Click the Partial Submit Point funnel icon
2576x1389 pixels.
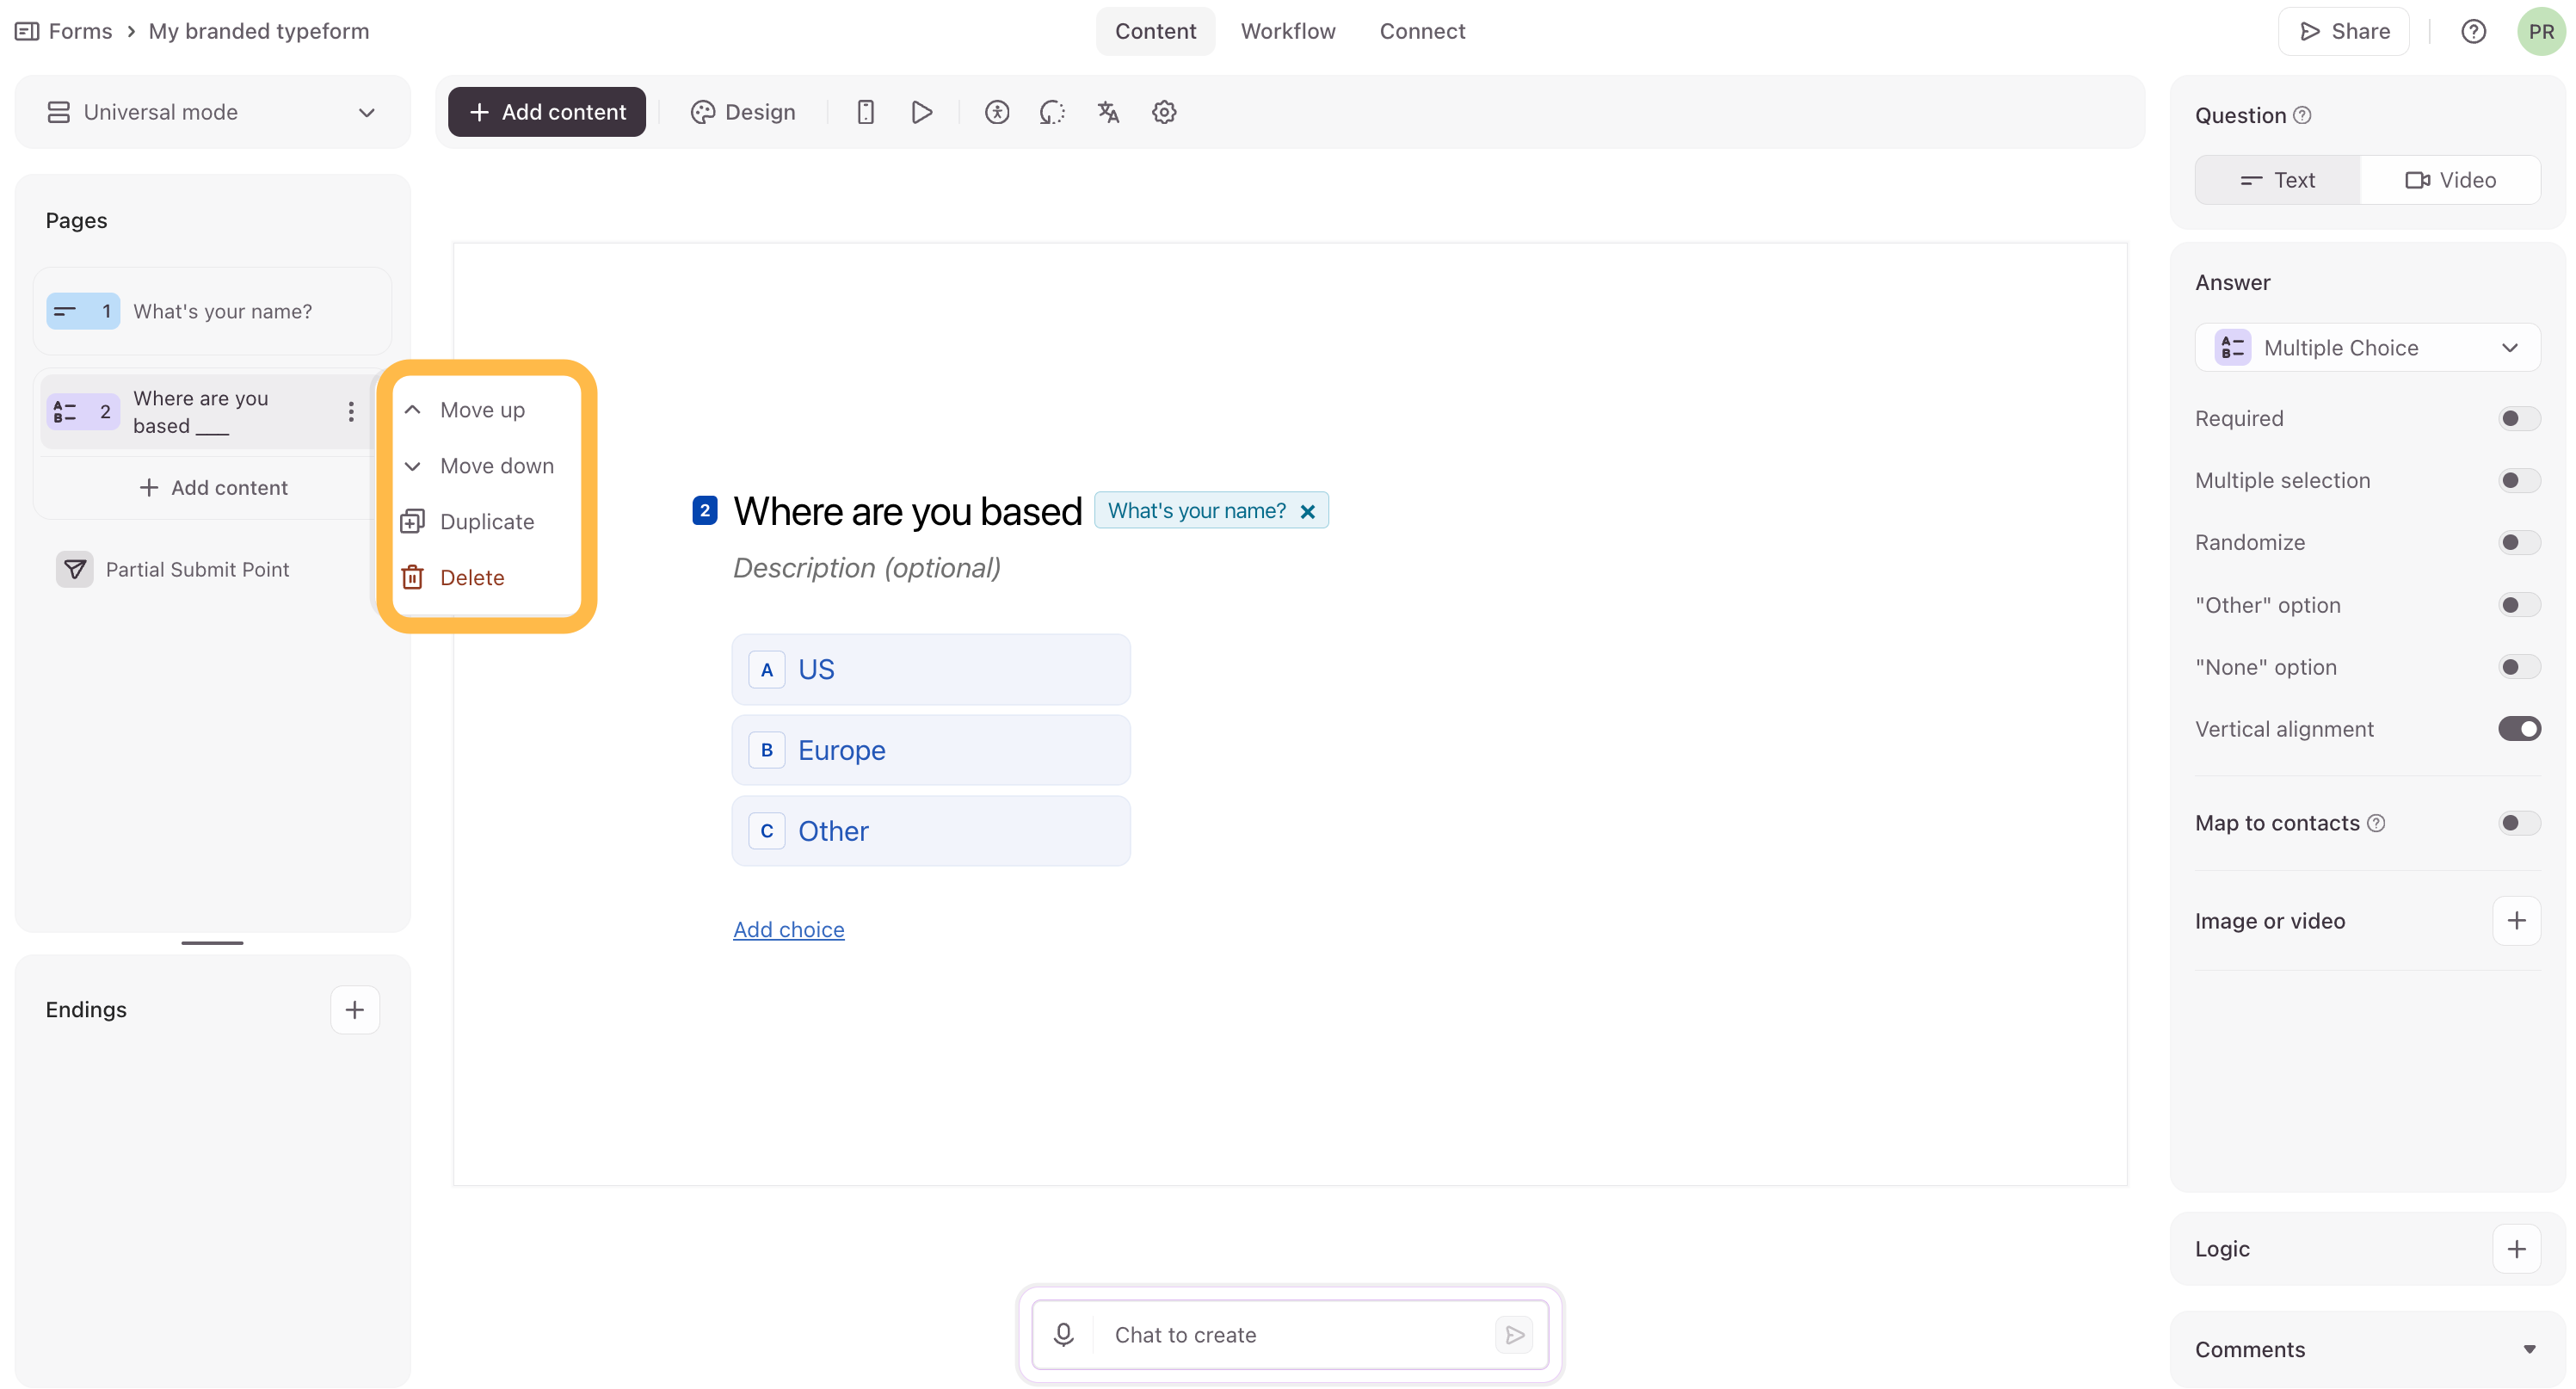(74, 569)
